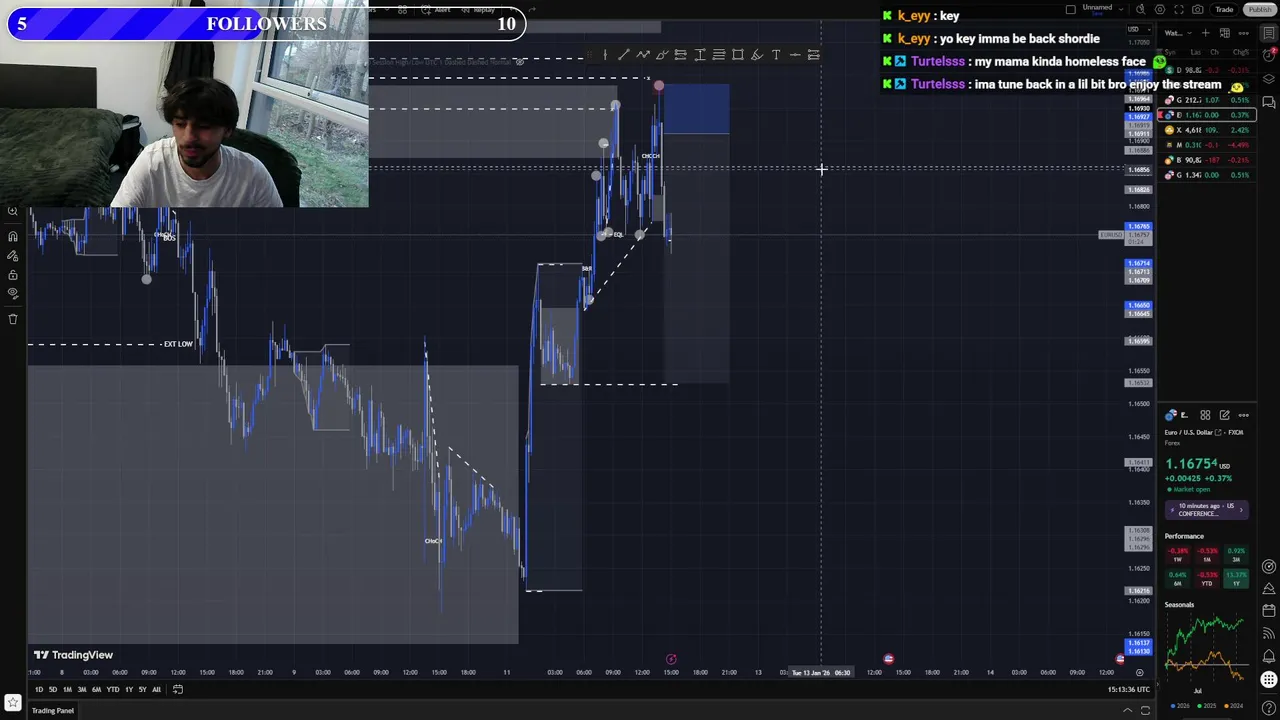Open watchlist more options ellipsis
This screenshot has width=1280, height=720.
coord(1243,33)
